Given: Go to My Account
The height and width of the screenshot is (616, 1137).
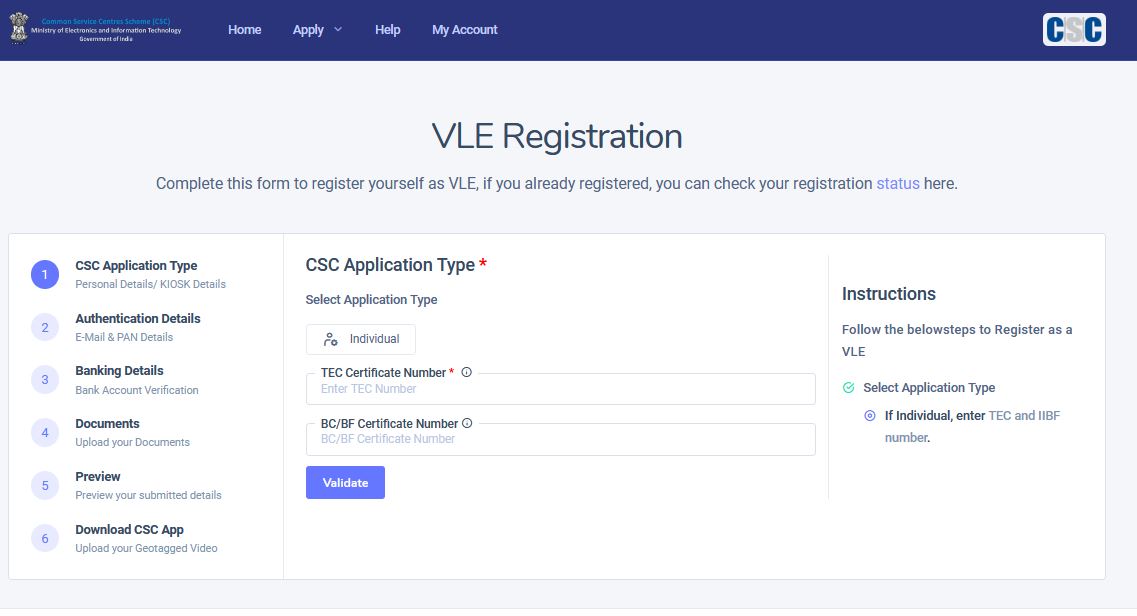Looking at the screenshot, I should click(465, 30).
